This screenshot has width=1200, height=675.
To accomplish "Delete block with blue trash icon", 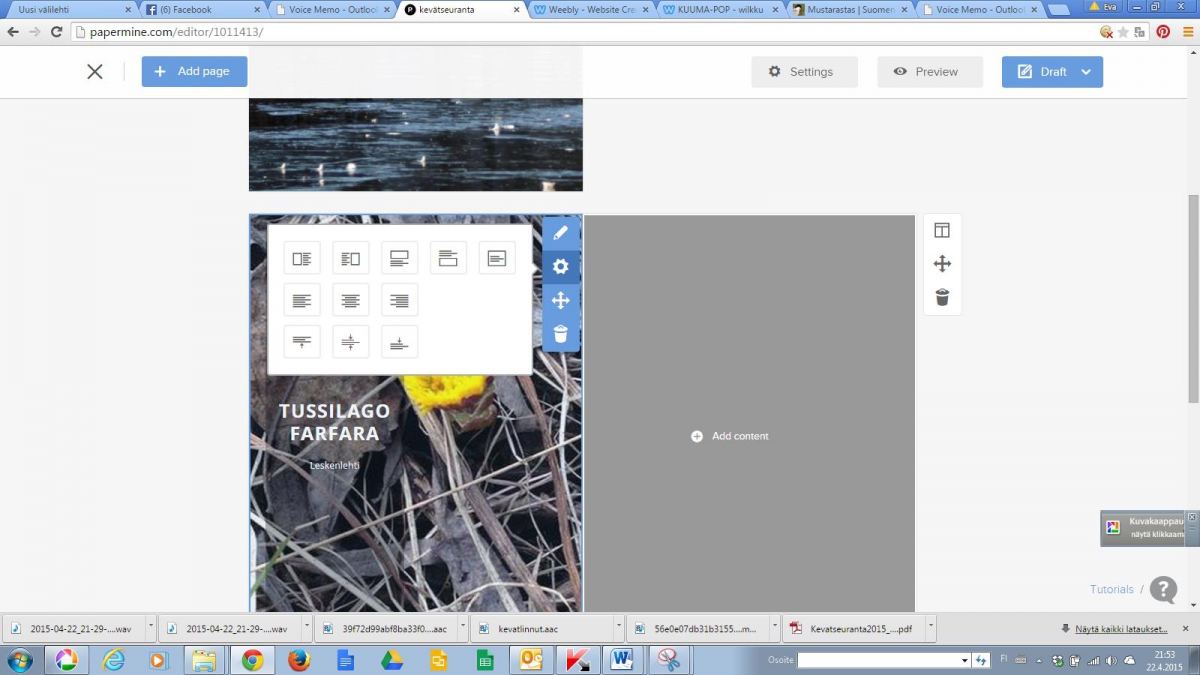I will pyautogui.click(x=561, y=334).
